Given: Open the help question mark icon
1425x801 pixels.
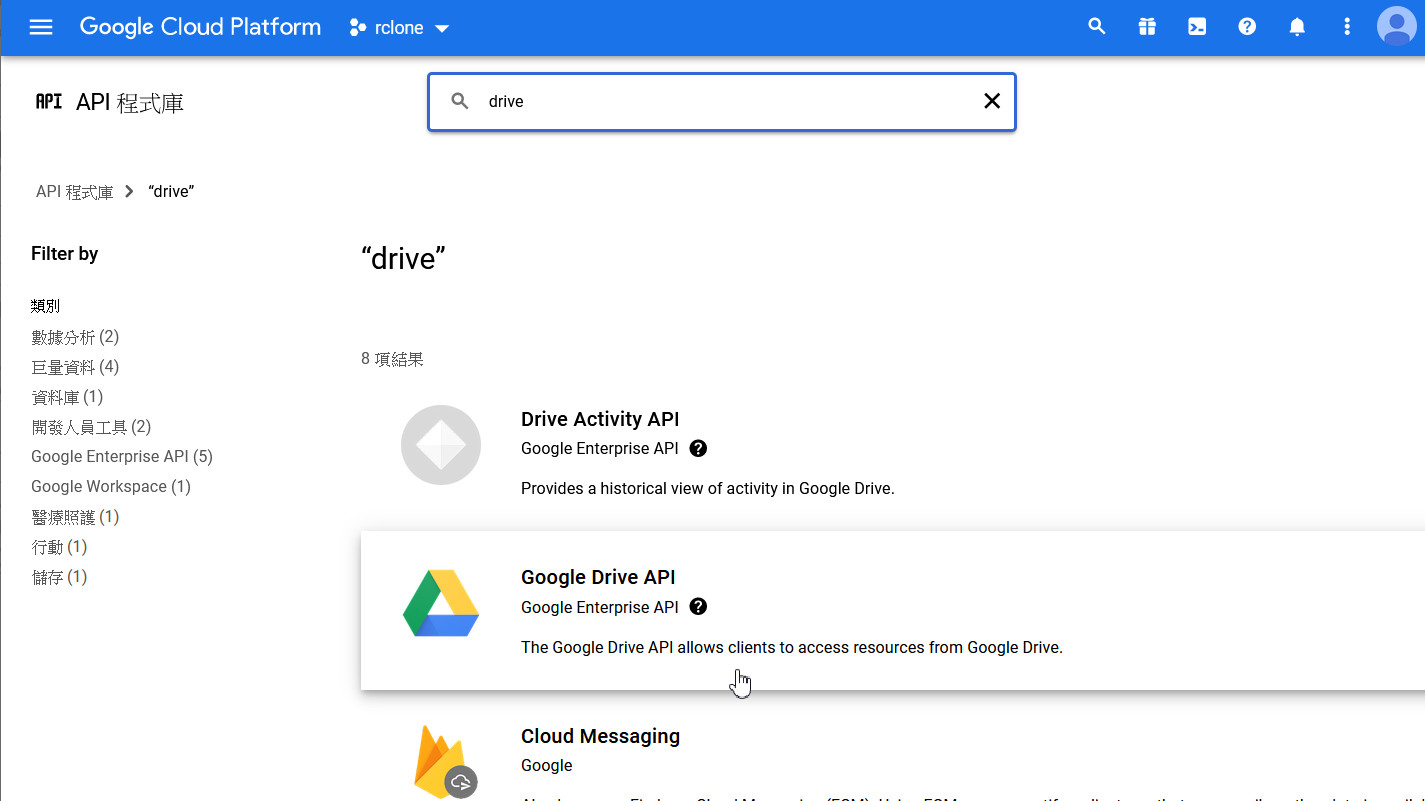Looking at the screenshot, I should click(x=1247, y=27).
